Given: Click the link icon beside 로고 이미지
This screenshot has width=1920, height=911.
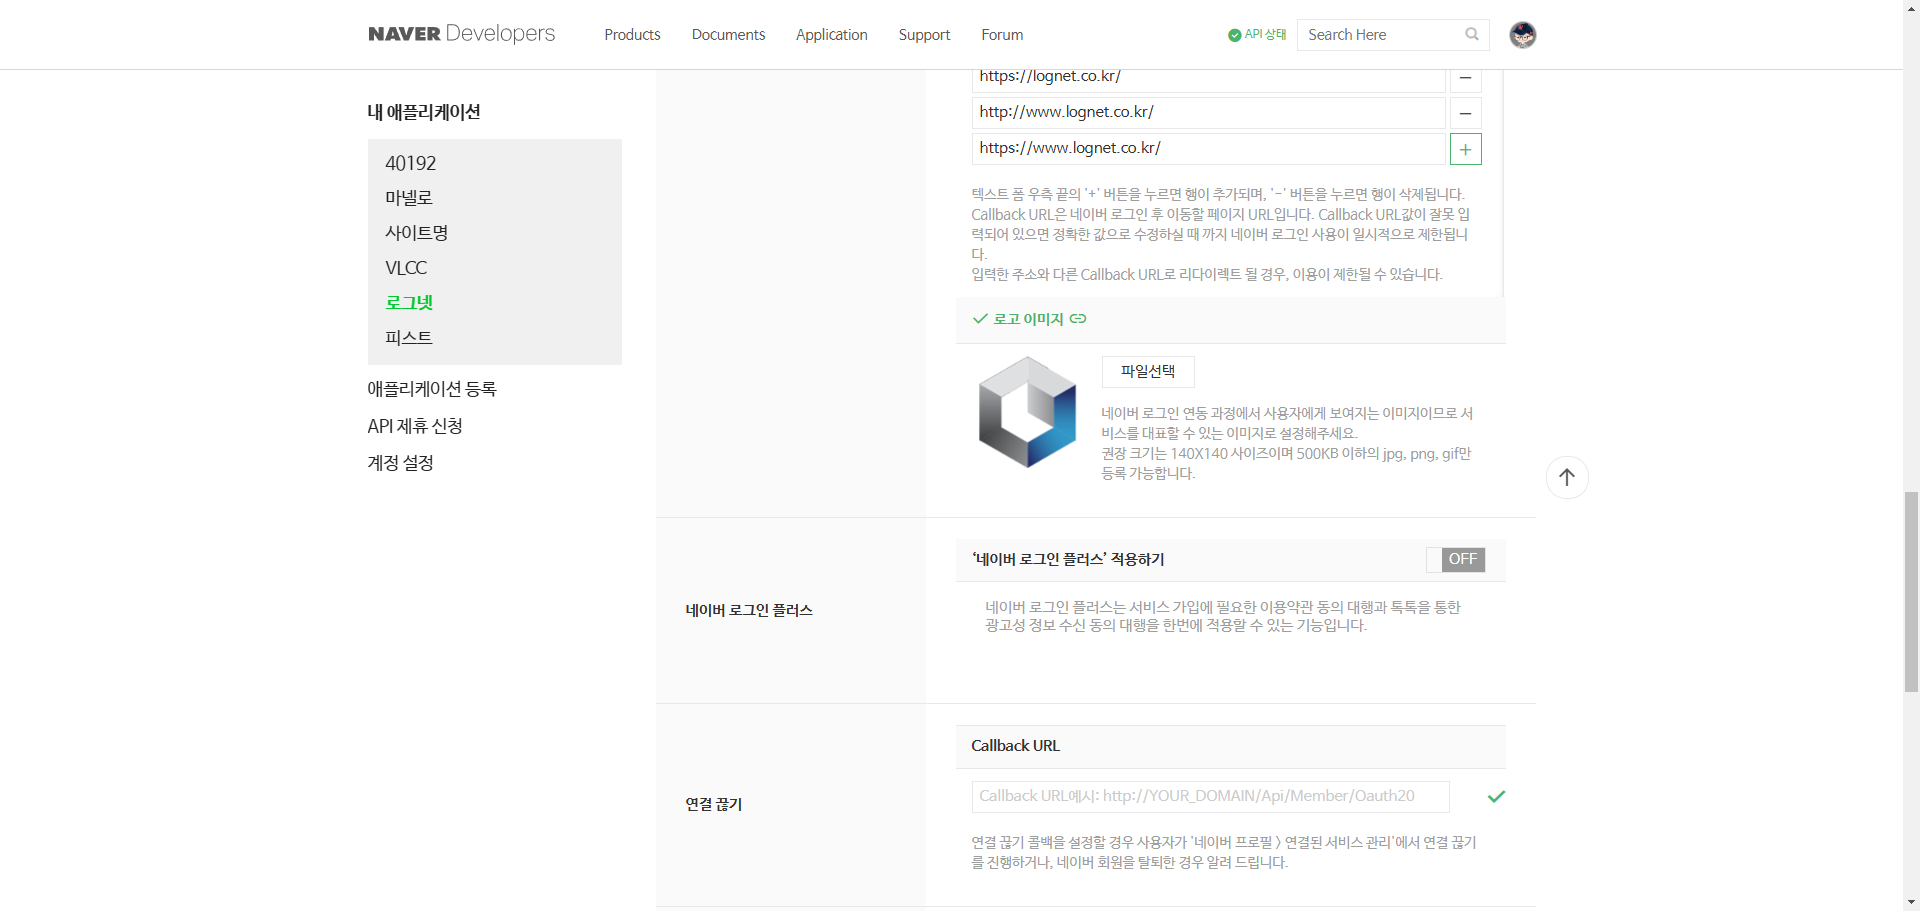Looking at the screenshot, I should point(1078,319).
